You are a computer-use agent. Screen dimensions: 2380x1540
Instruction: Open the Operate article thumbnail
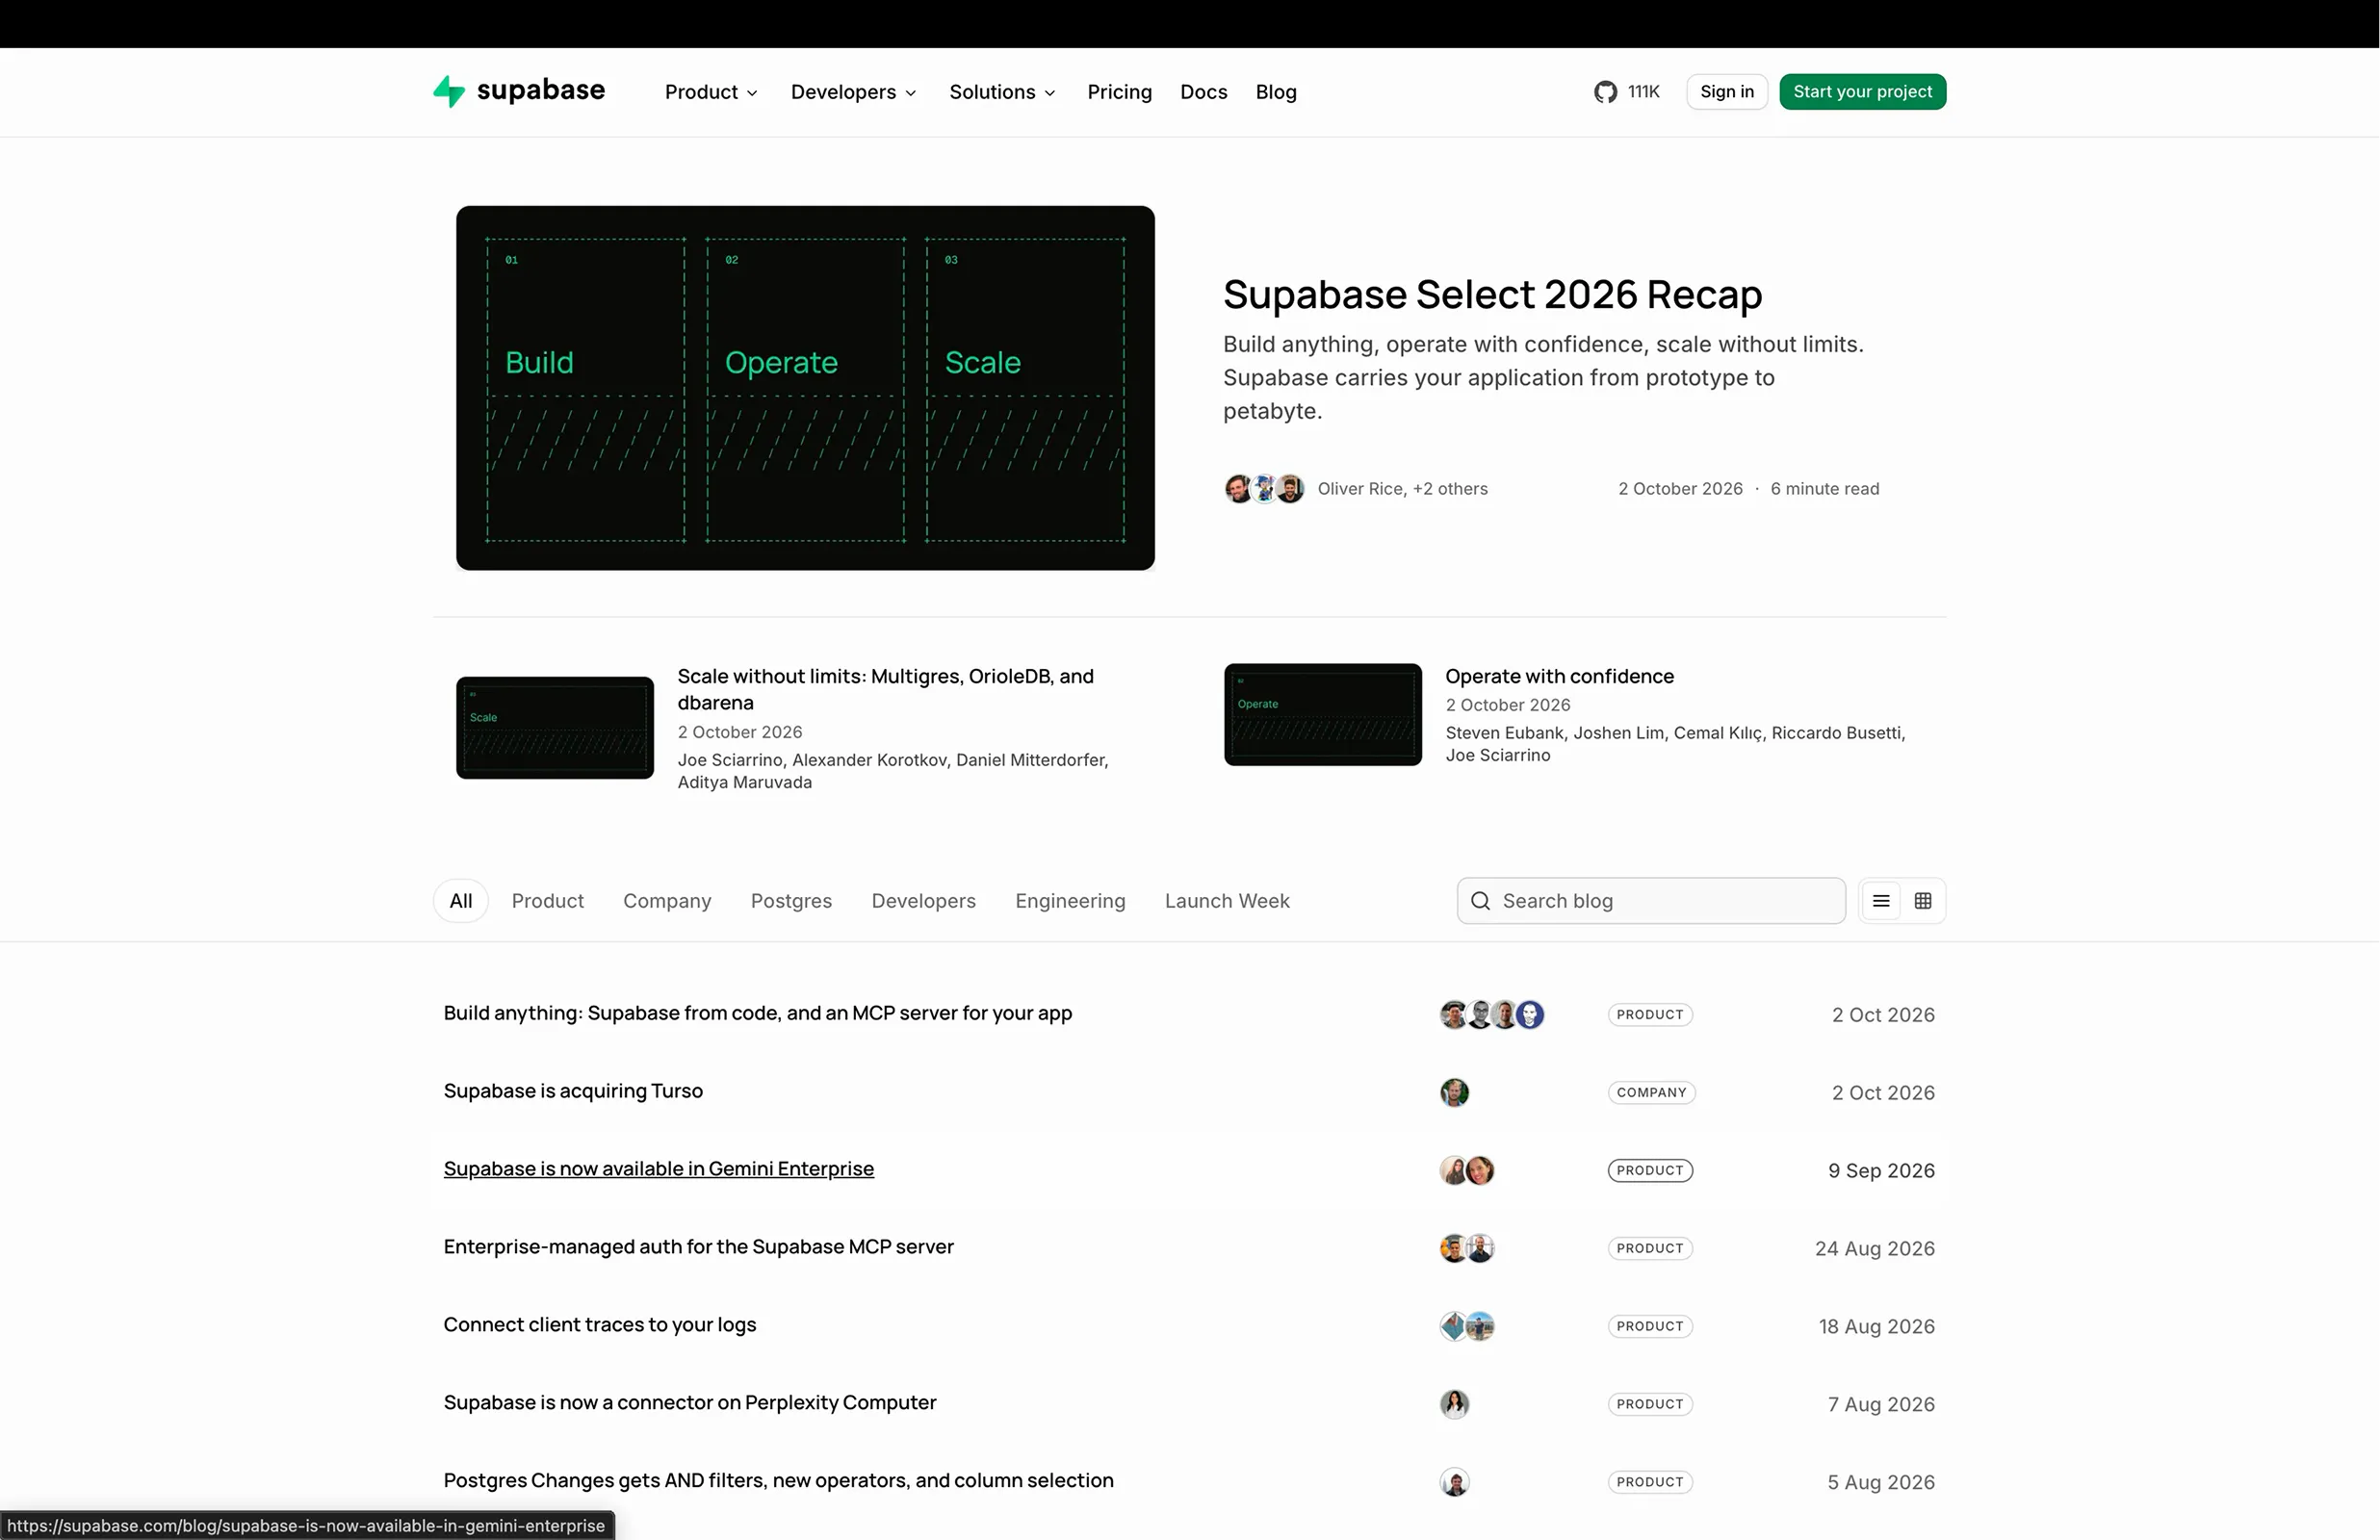1322,715
